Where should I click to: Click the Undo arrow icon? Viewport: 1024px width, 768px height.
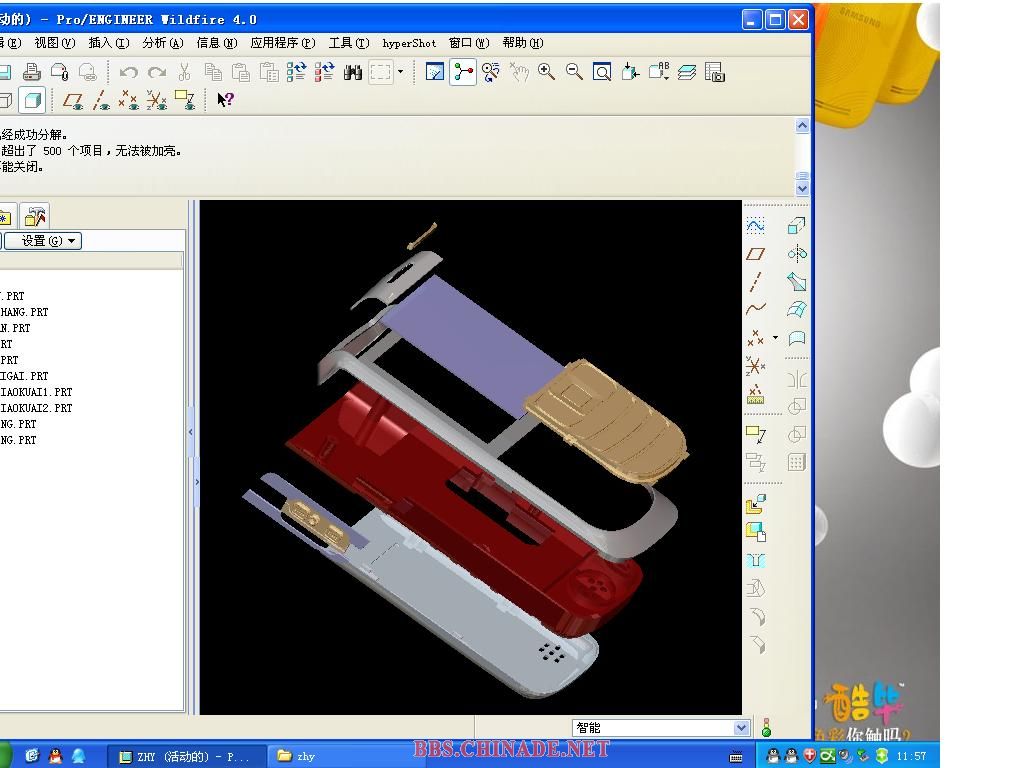pos(128,72)
